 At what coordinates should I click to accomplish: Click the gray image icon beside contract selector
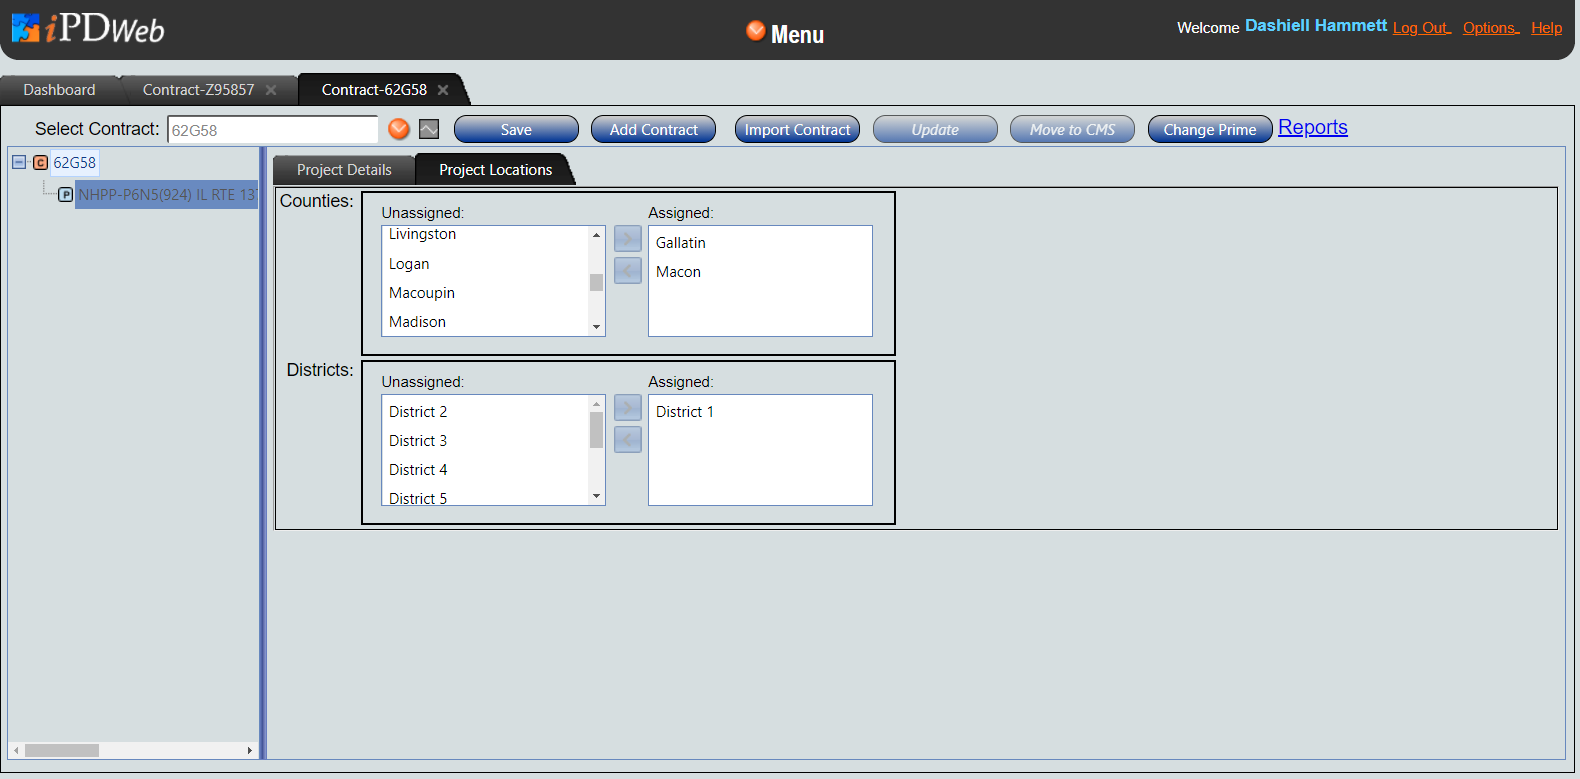[429, 129]
